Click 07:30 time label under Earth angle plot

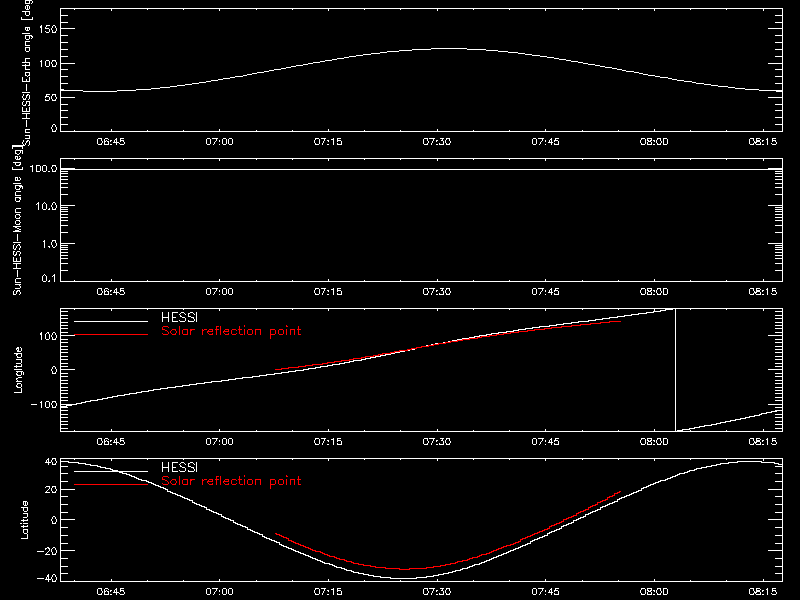[437, 142]
